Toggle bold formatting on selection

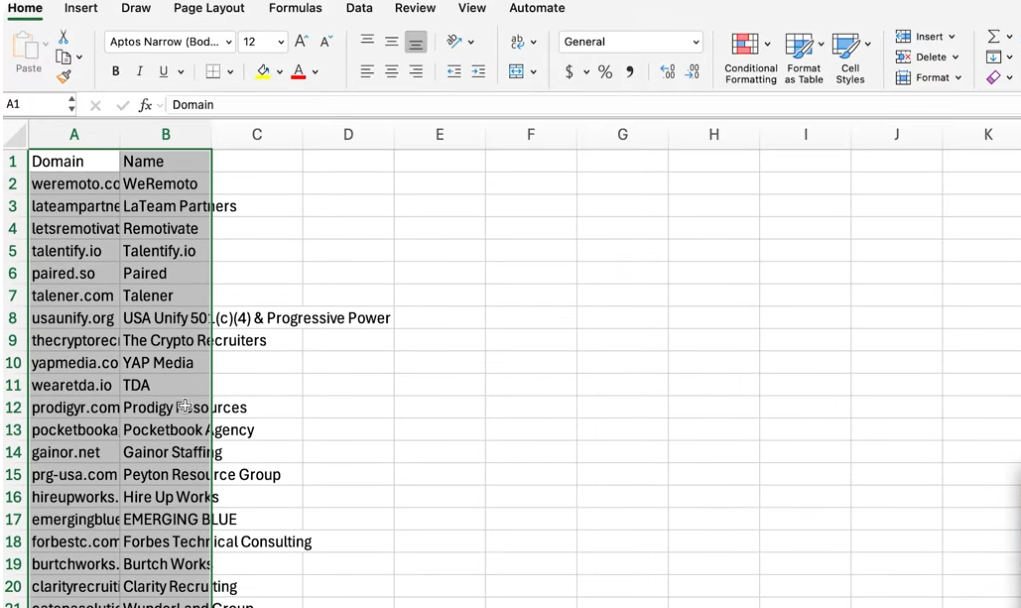(115, 73)
